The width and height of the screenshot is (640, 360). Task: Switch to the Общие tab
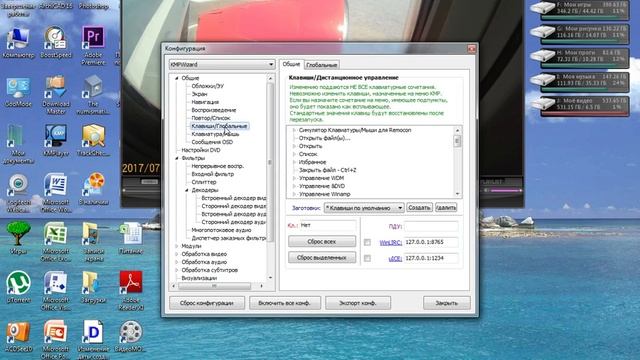(x=291, y=64)
